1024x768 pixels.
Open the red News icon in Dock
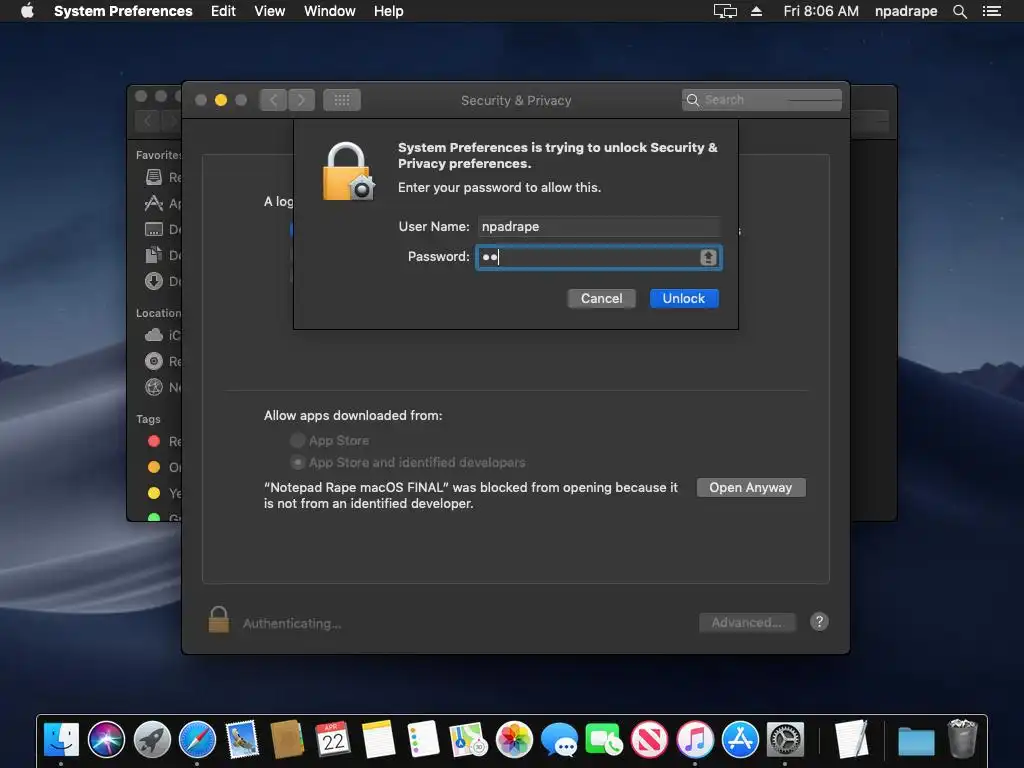pyautogui.click(x=649, y=739)
